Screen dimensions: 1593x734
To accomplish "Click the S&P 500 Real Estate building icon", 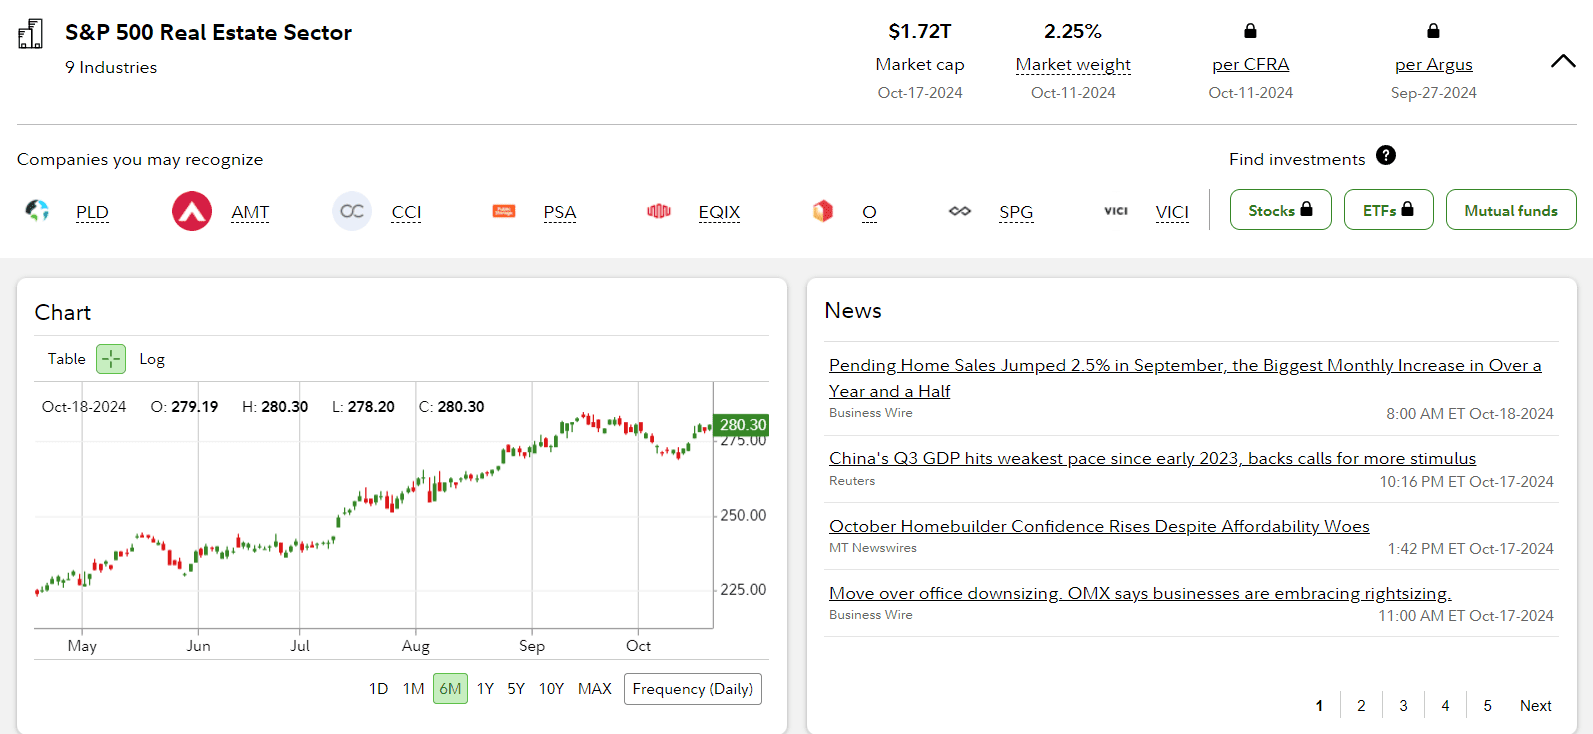I will [x=31, y=34].
